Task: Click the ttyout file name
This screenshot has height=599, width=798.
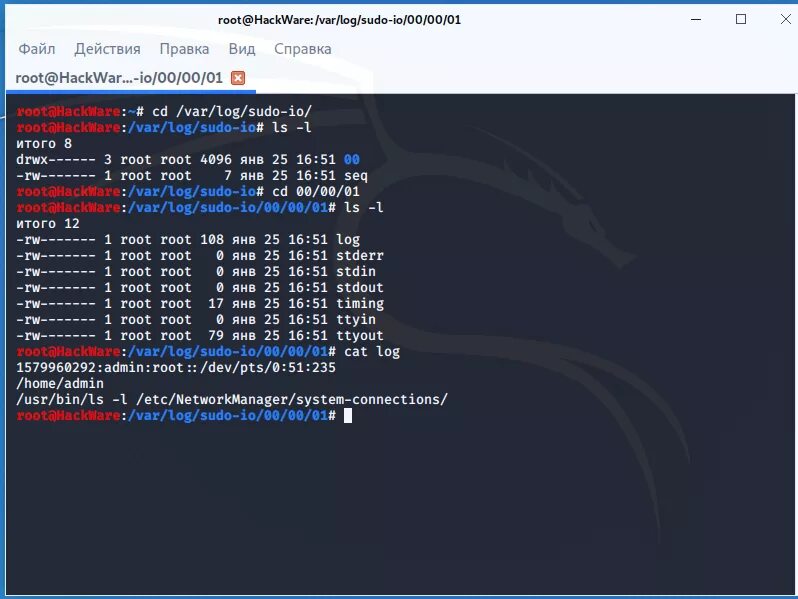Action: tap(360, 336)
